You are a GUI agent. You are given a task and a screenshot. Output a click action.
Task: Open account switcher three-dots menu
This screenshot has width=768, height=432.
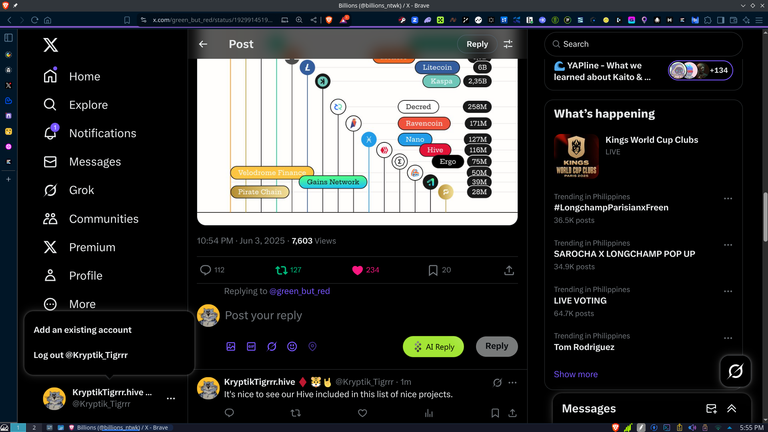click(x=170, y=398)
